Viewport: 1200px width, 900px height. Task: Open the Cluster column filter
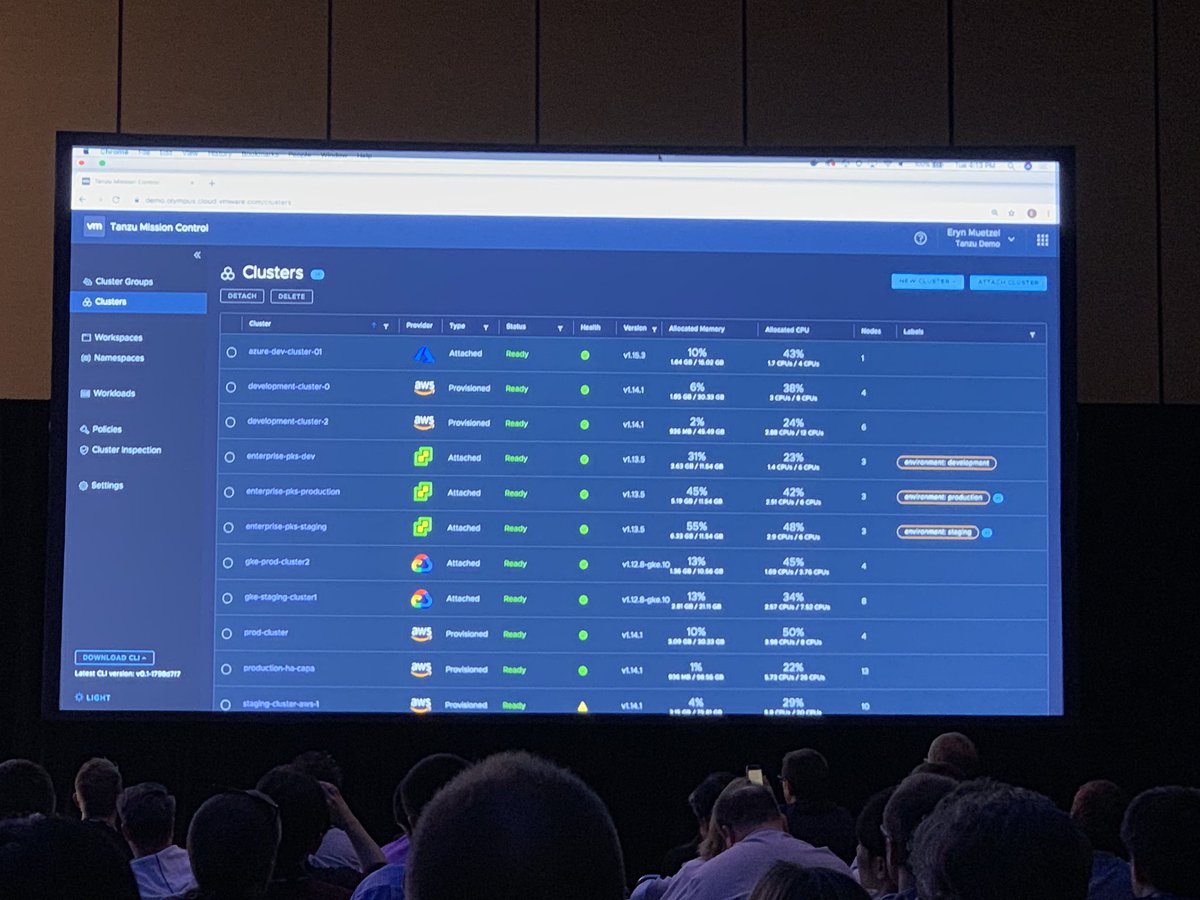pyautogui.click(x=386, y=326)
